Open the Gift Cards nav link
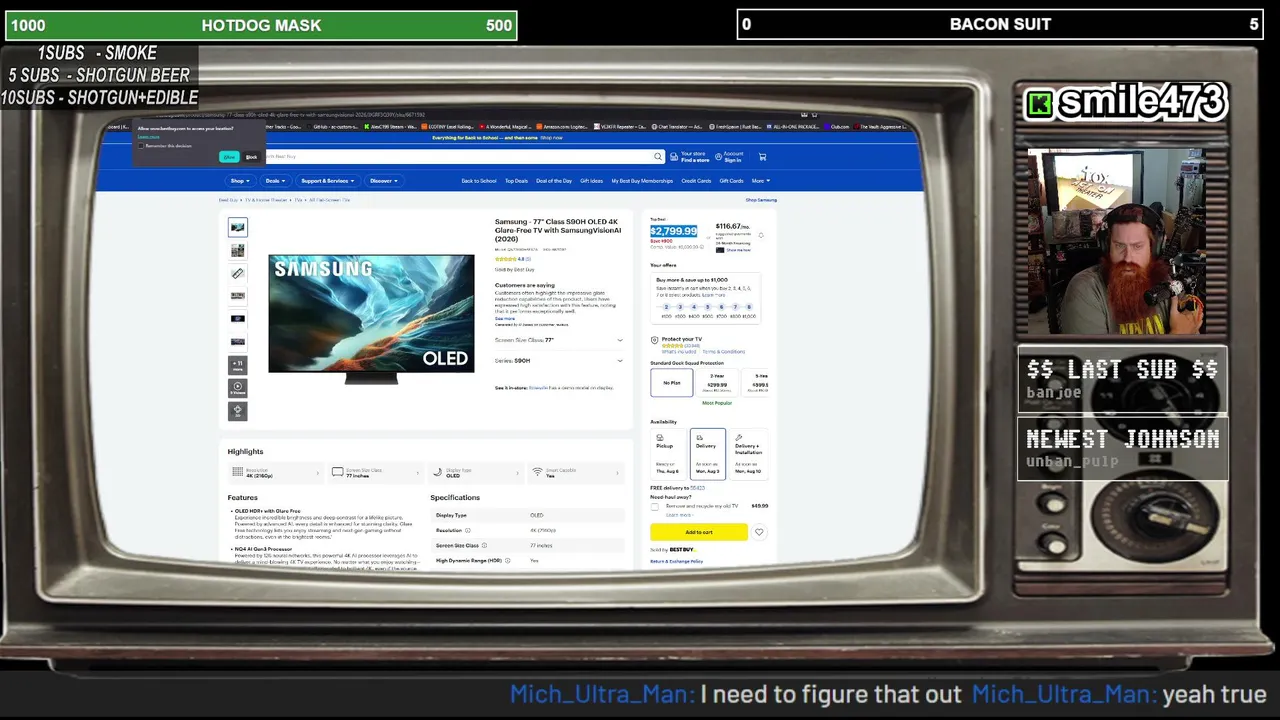 coord(731,181)
